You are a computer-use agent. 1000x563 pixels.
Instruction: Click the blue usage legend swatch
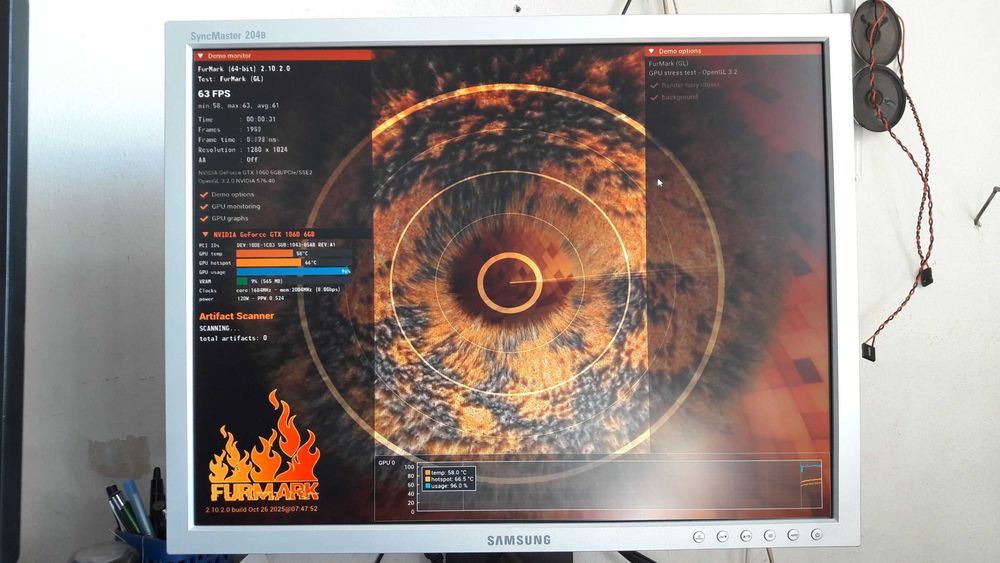(427, 486)
